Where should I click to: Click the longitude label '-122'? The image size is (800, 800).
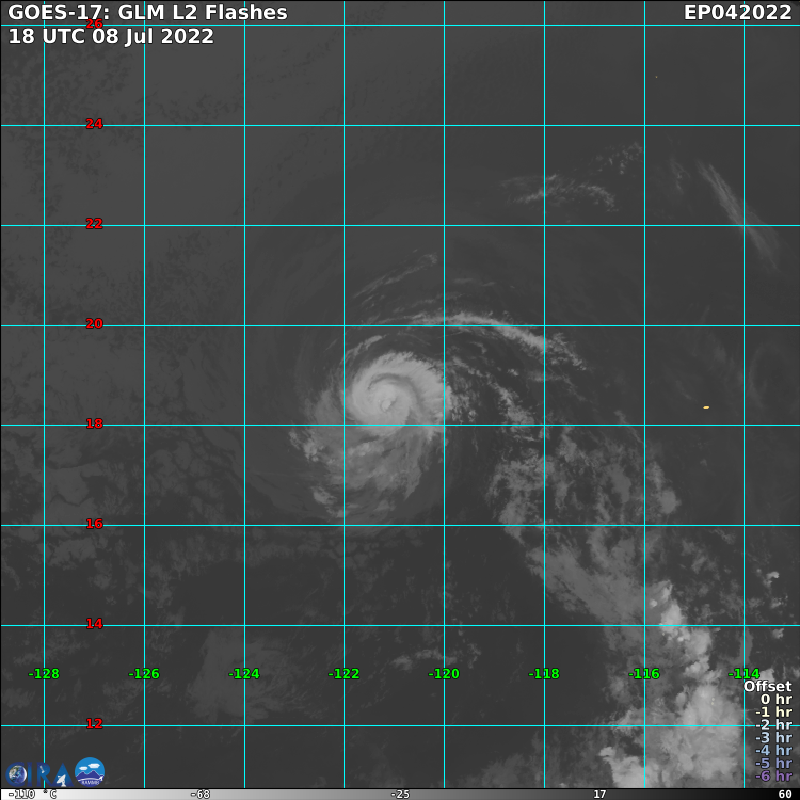tap(344, 673)
